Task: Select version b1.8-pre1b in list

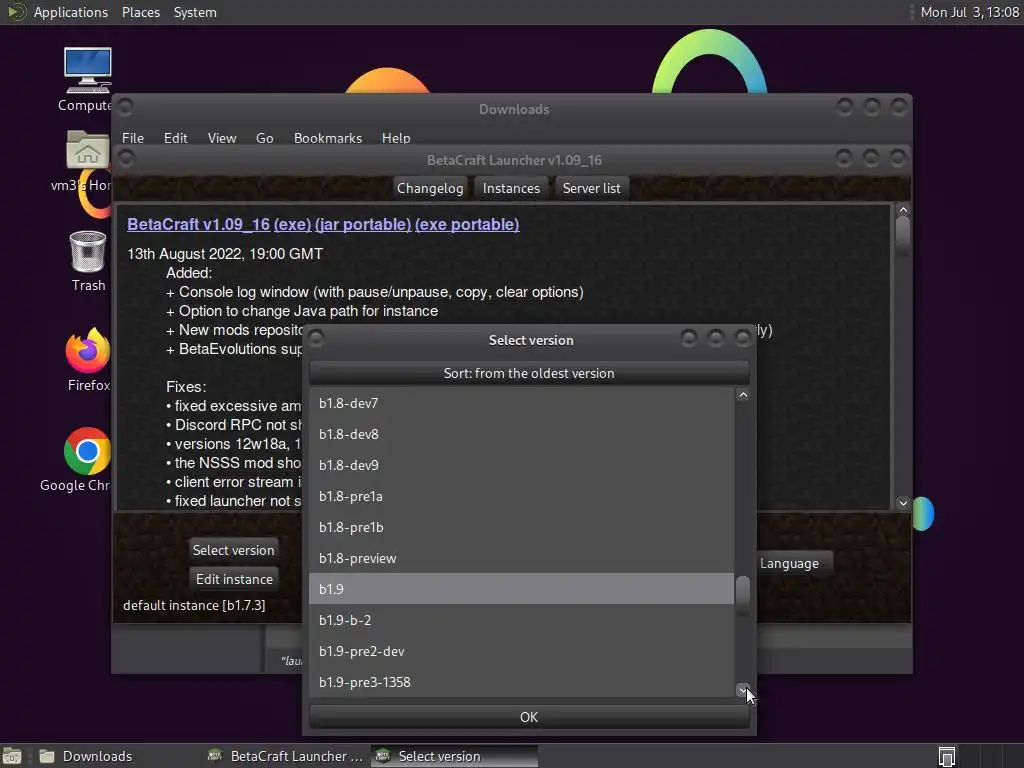Action: point(521,527)
